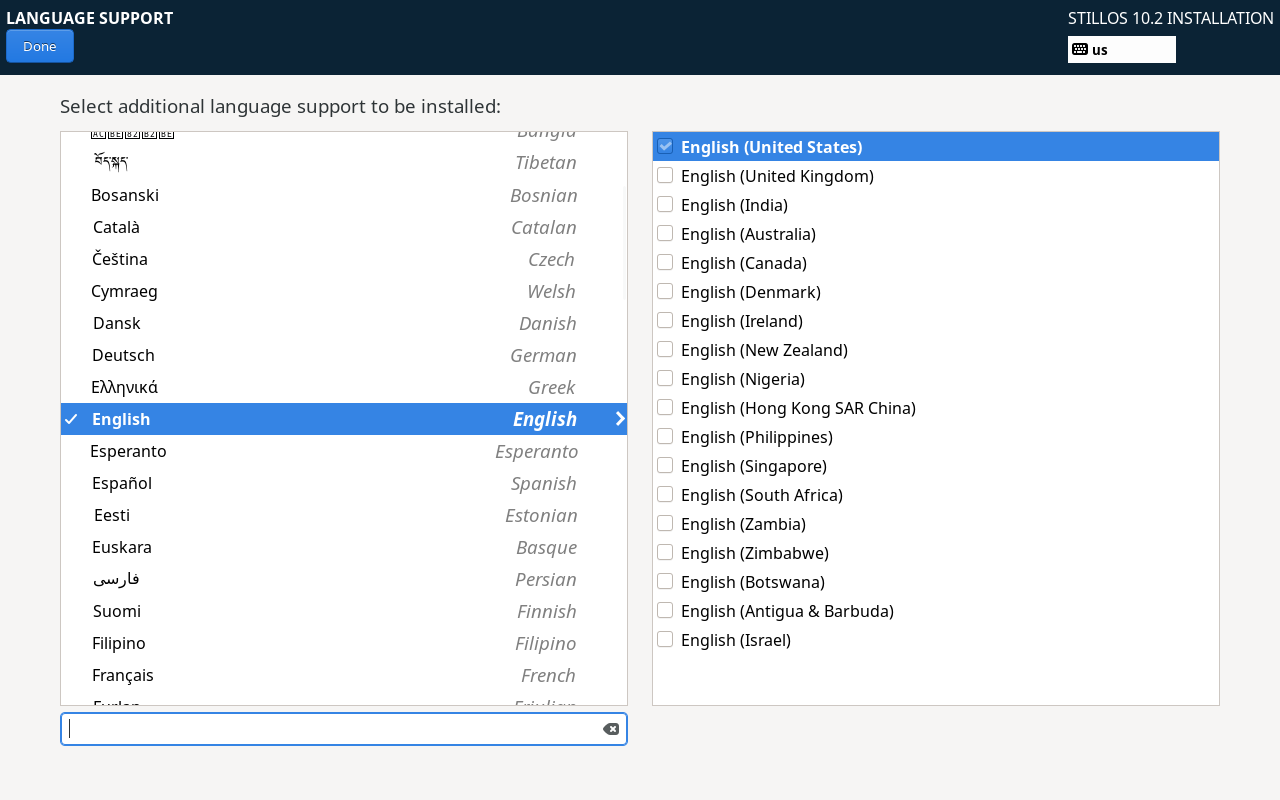Select Dansk (Danish) language
Screen dimensions: 1280x800
pyautogui.click(x=344, y=323)
